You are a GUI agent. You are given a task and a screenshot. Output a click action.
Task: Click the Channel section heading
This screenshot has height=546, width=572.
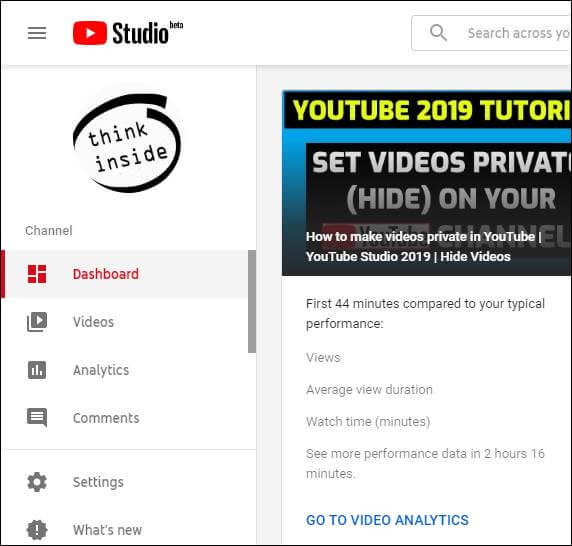click(49, 231)
